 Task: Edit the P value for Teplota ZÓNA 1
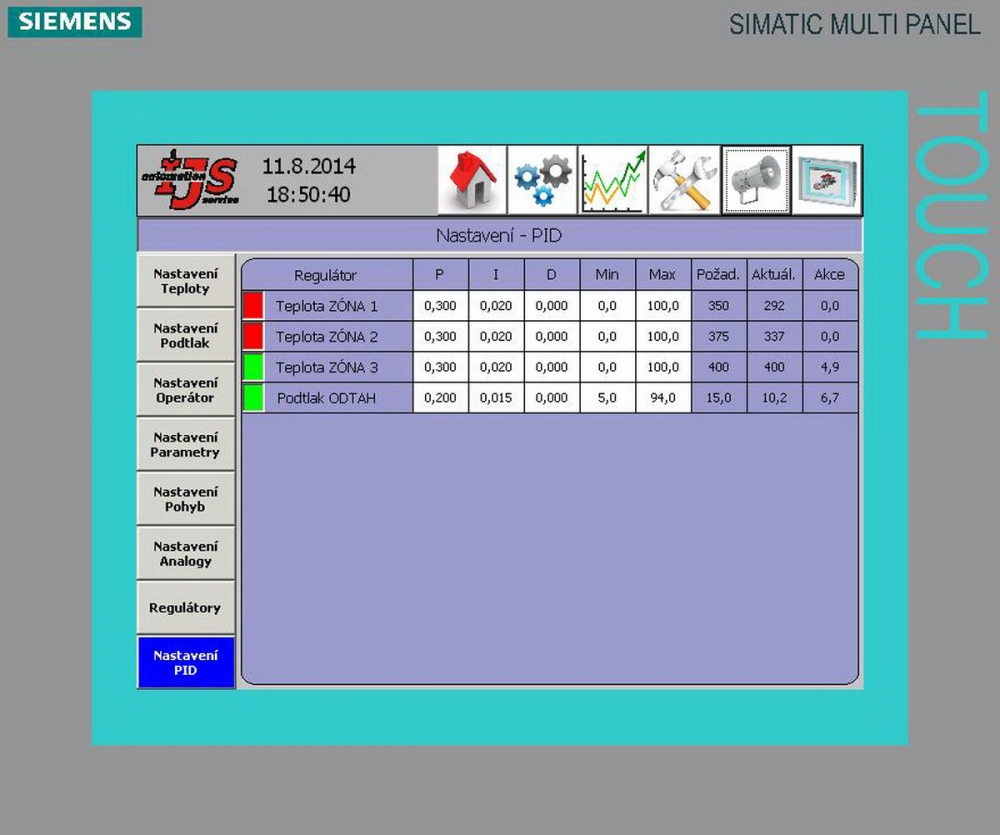click(x=440, y=306)
